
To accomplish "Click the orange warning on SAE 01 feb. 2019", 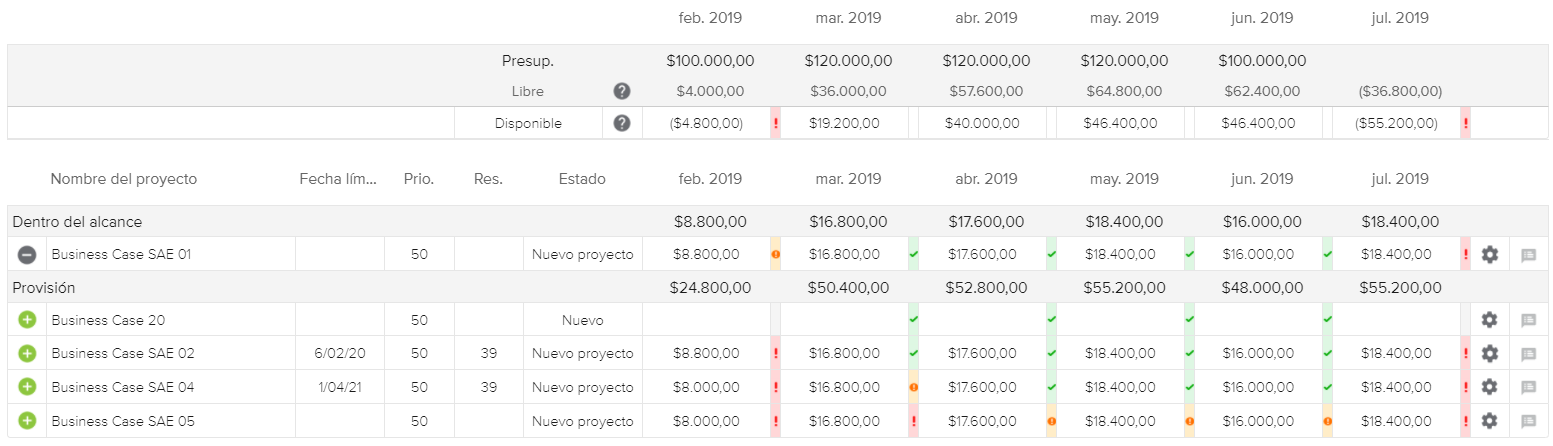I will point(775,254).
